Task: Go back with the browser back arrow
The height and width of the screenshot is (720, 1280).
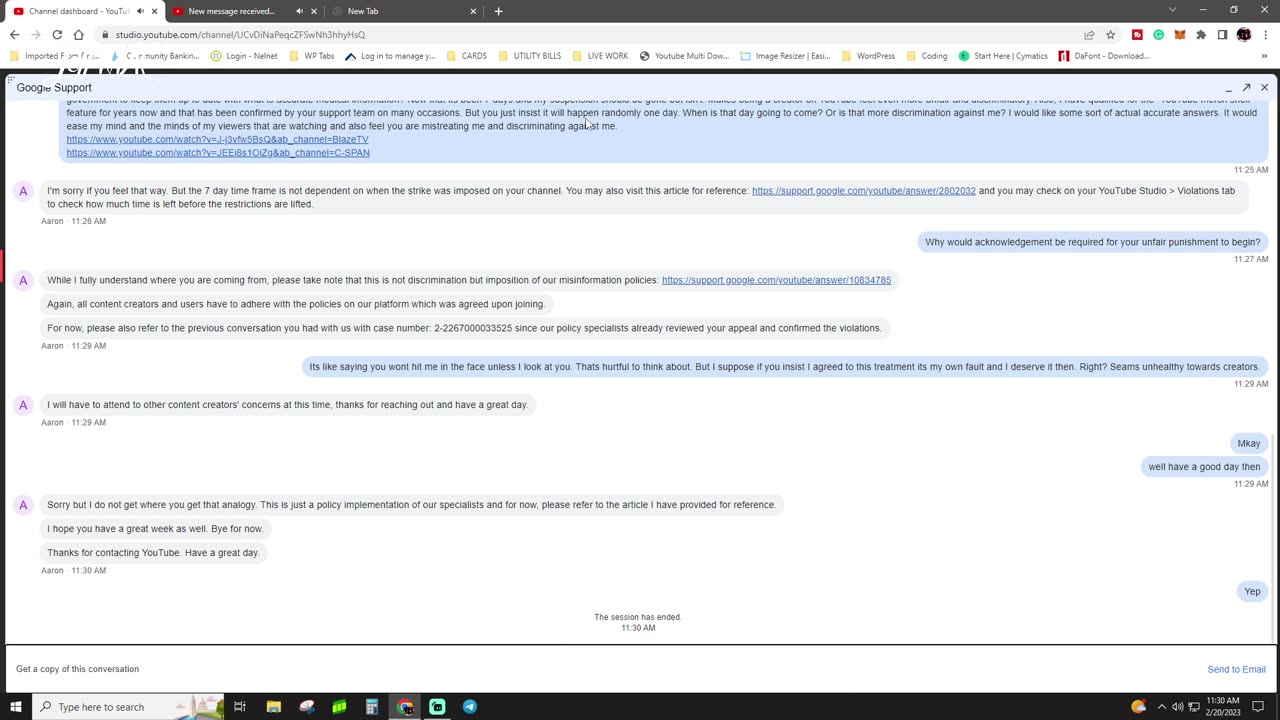Action: click(15, 35)
